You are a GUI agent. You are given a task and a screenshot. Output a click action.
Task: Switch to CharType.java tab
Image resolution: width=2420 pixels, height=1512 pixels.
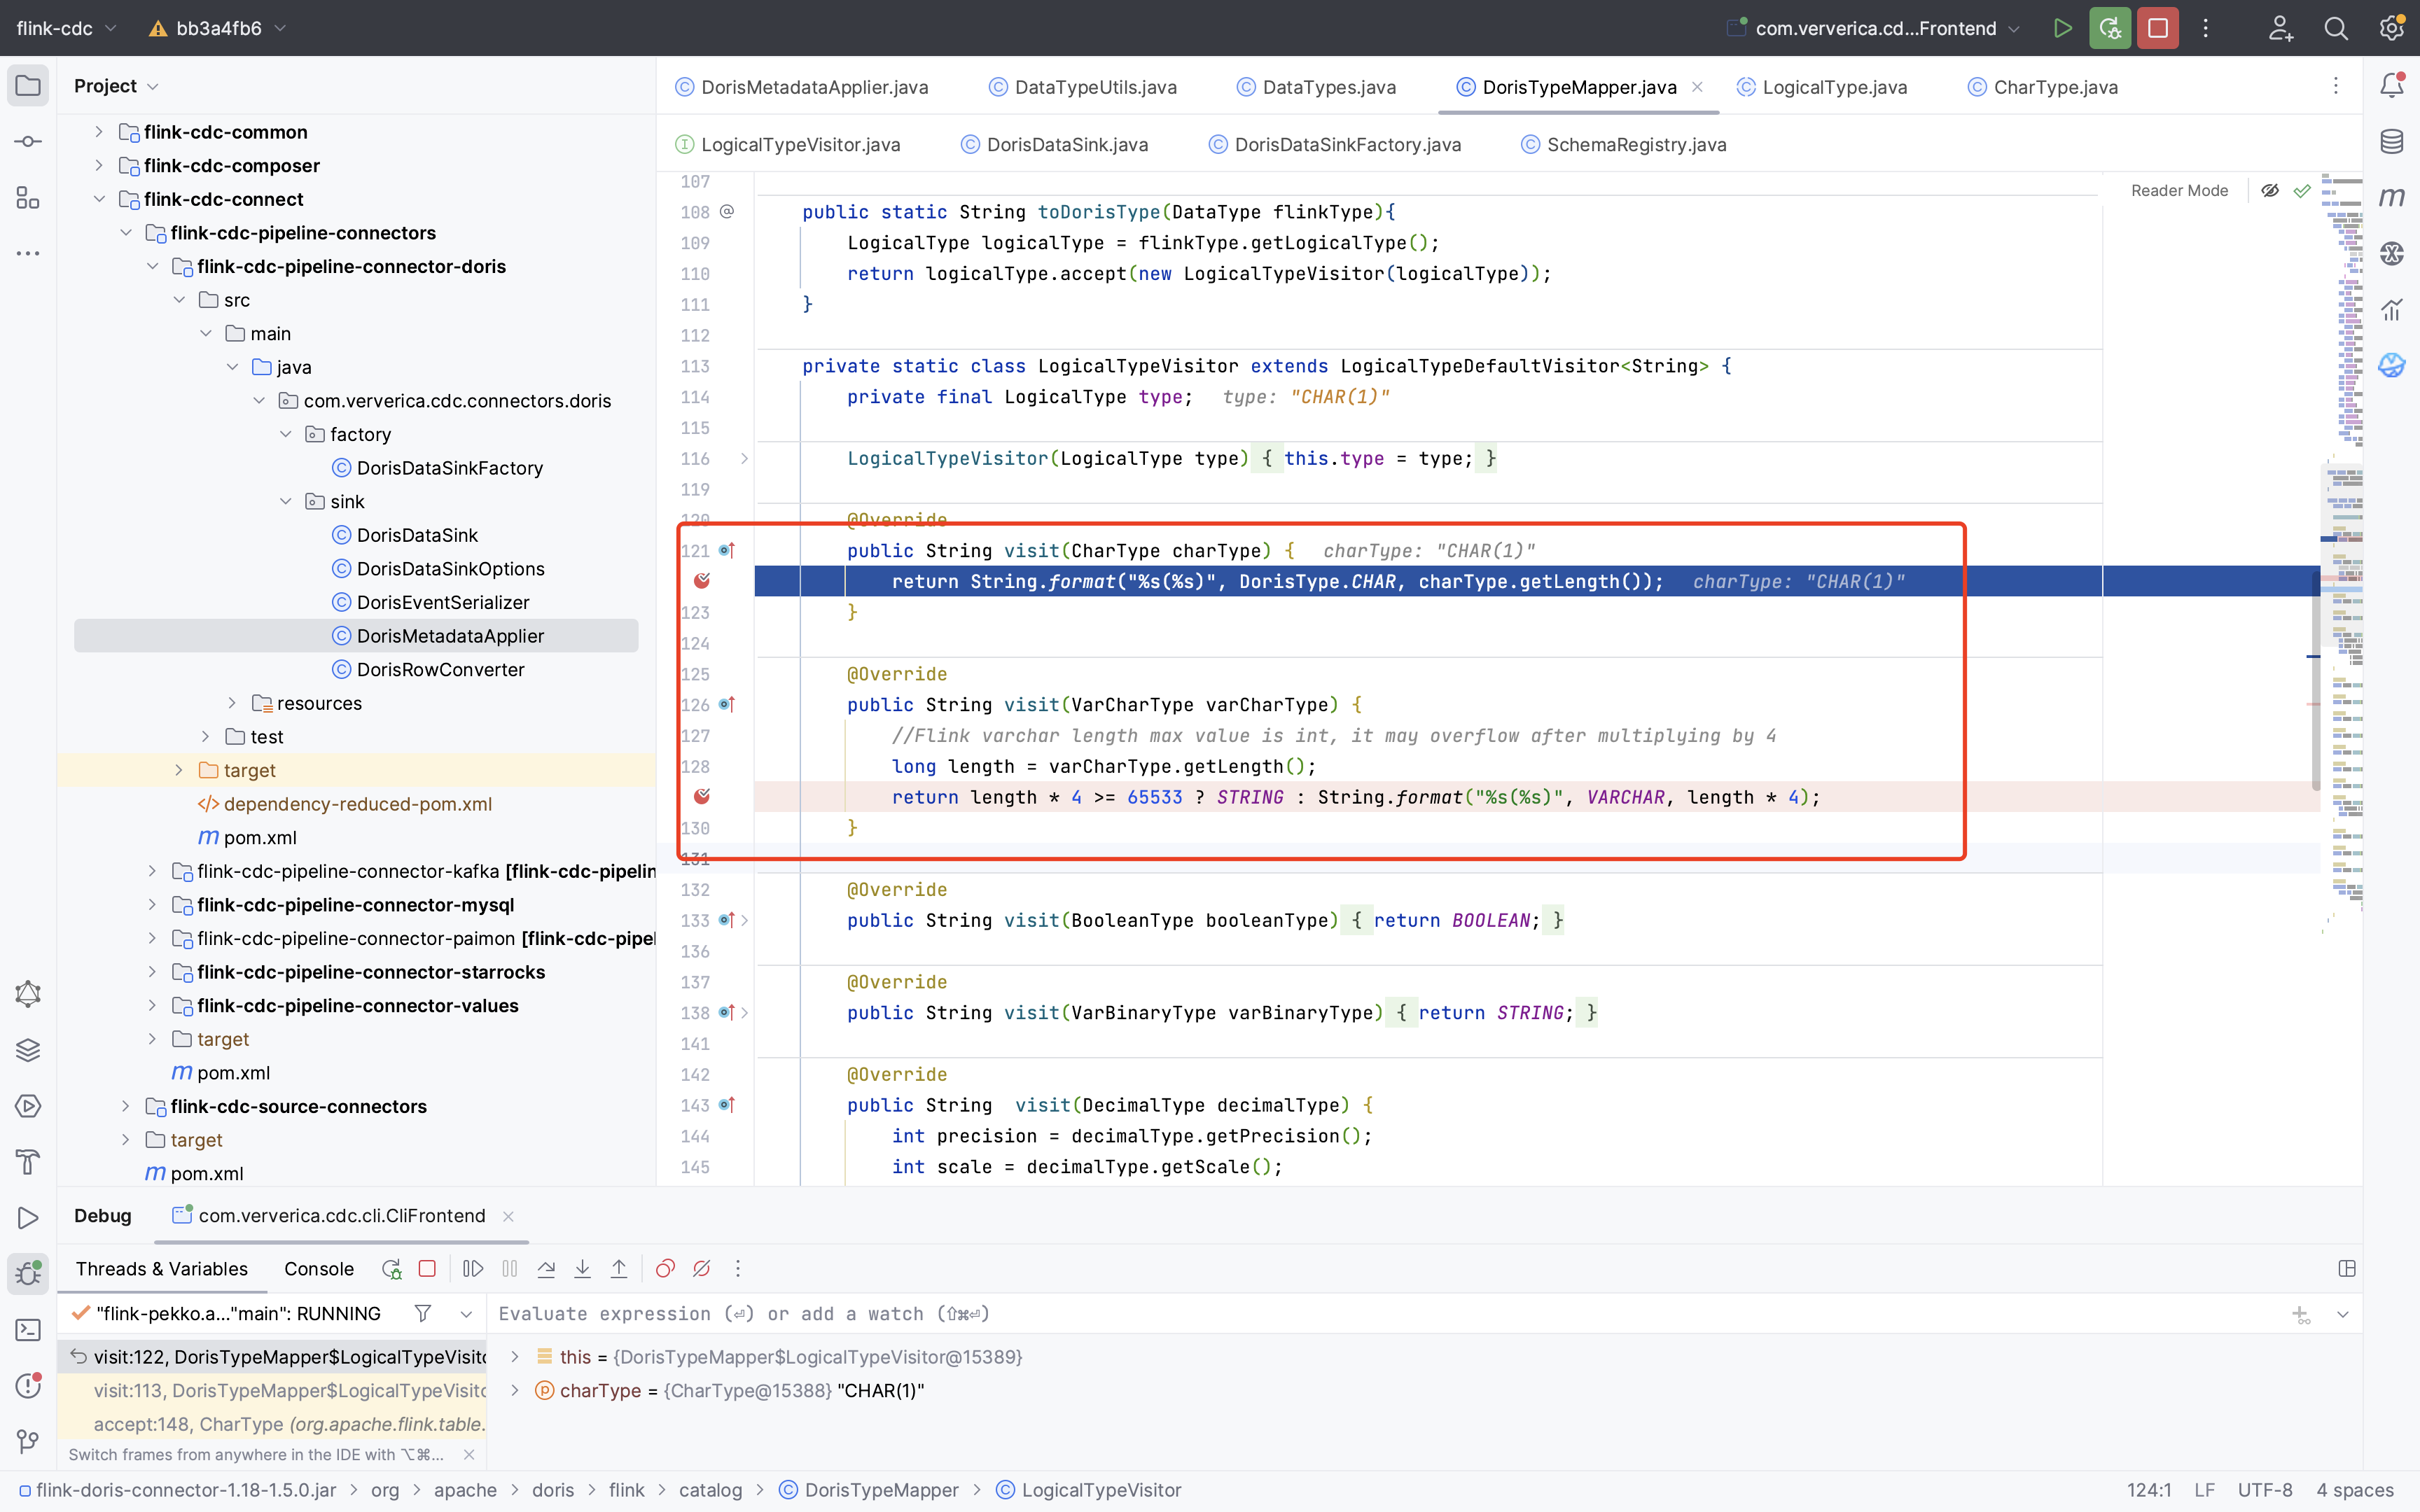click(2043, 87)
